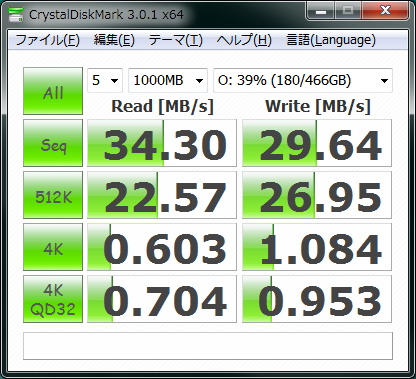Click the Write [MB/s] column header
Screen dimensions: 416x379
click(318, 107)
